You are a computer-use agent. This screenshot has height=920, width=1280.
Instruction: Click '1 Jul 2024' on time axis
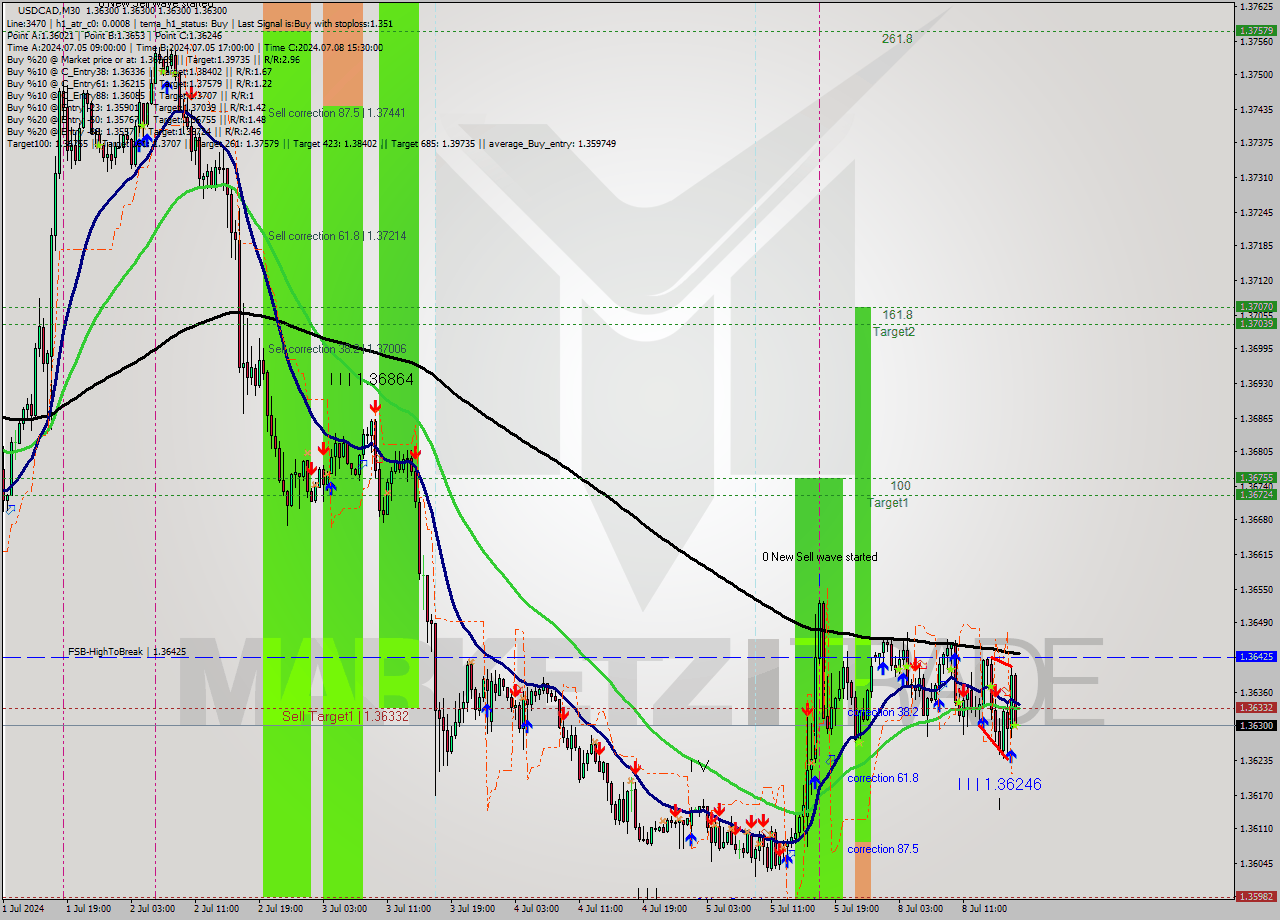(x=24, y=909)
